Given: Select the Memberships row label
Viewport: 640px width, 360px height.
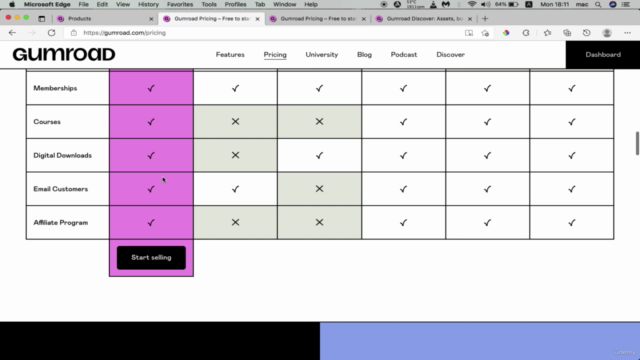Looking at the screenshot, I should click(x=55, y=88).
